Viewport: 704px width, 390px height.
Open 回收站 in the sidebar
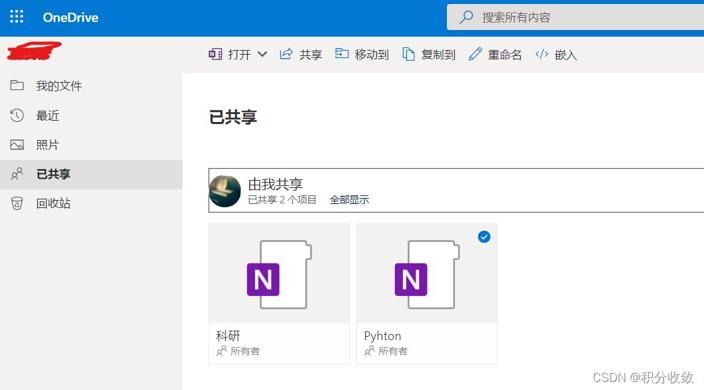[x=91, y=203]
